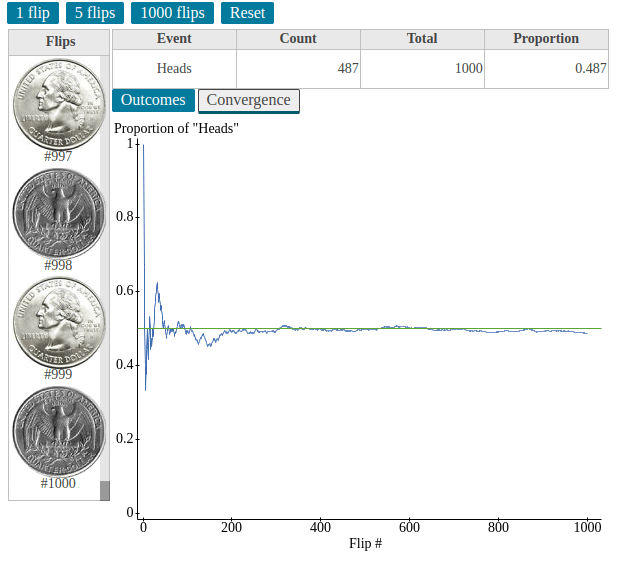This screenshot has width=626, height=564.
Task: Click the heads coin image for flip #997
Action: [58, 102]
